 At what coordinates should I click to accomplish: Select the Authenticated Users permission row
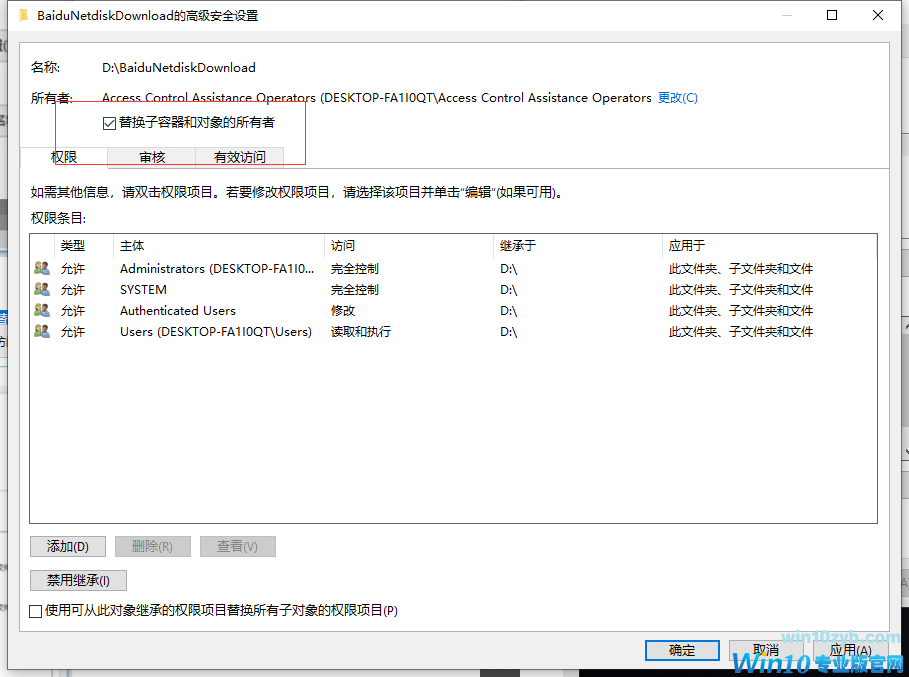pyautogui.click(x=178, y=310)
